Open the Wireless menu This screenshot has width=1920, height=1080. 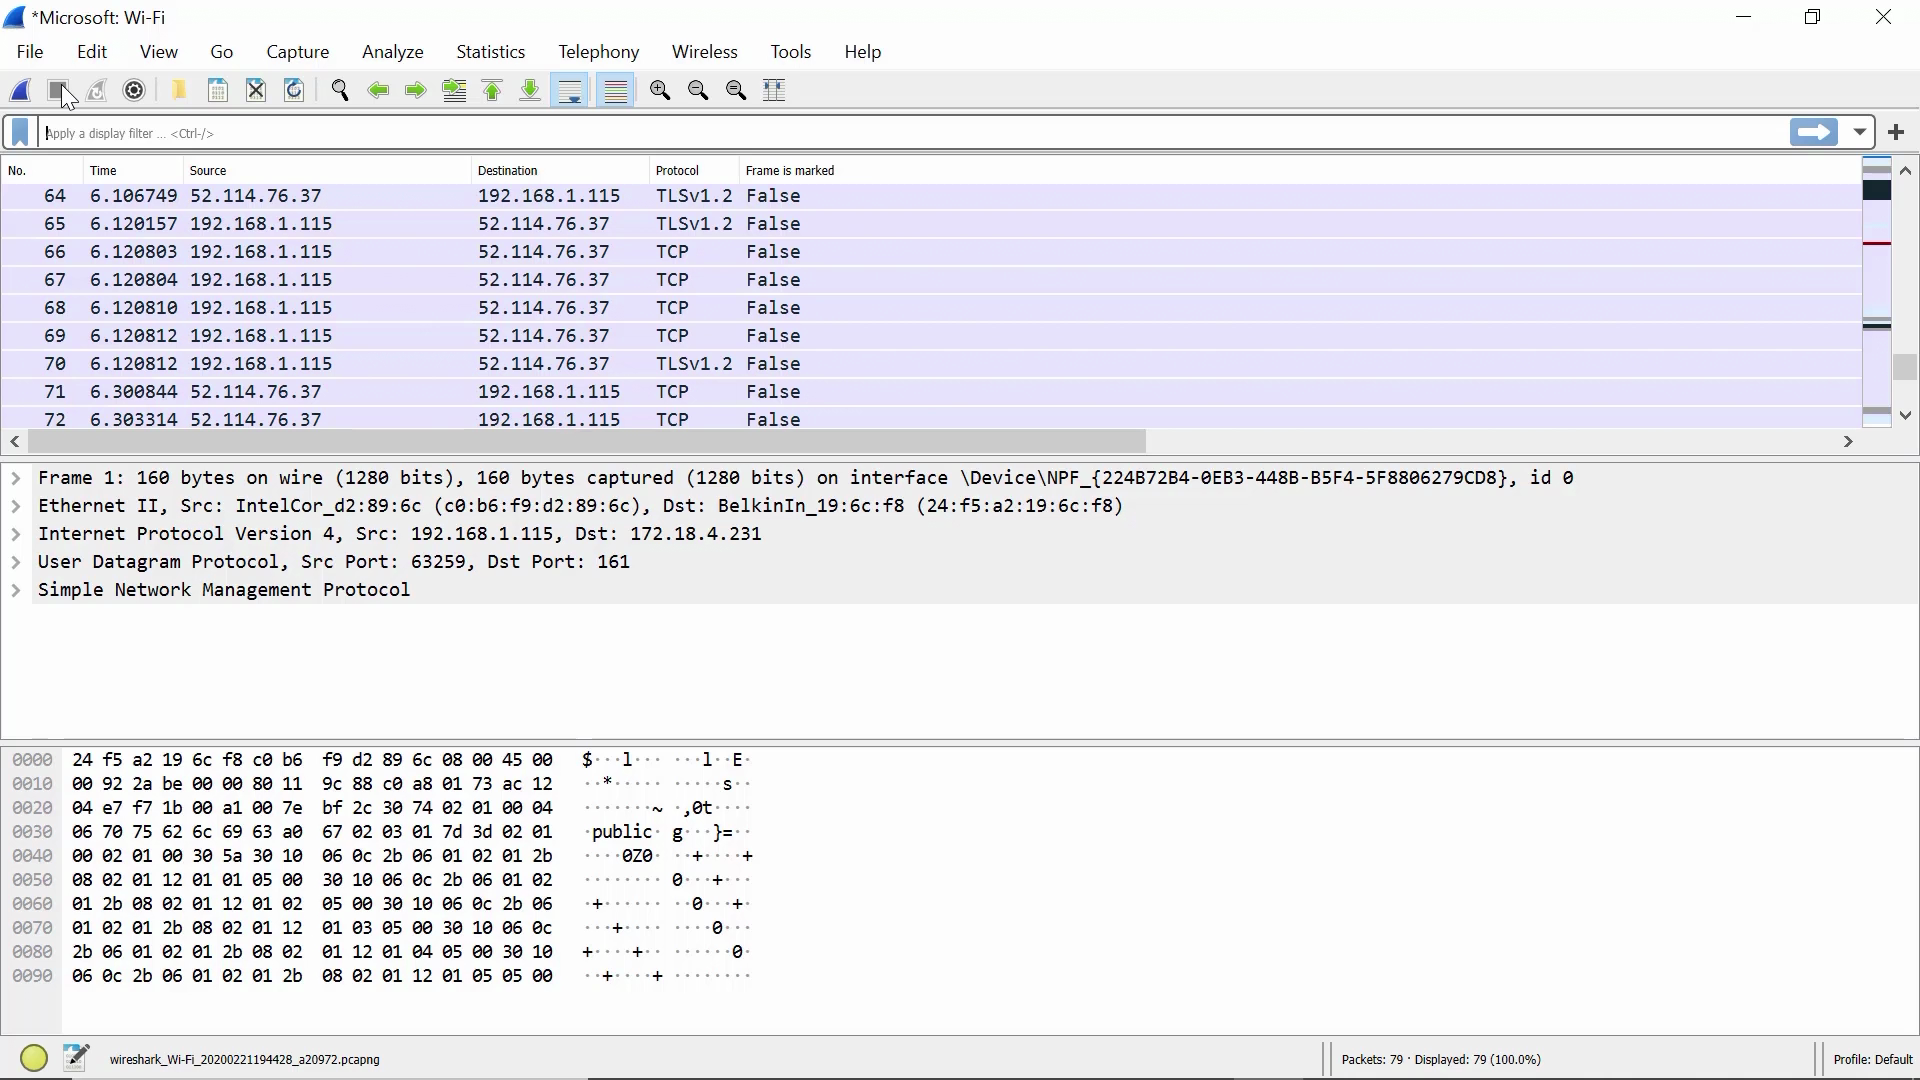(x=705, y=52)
